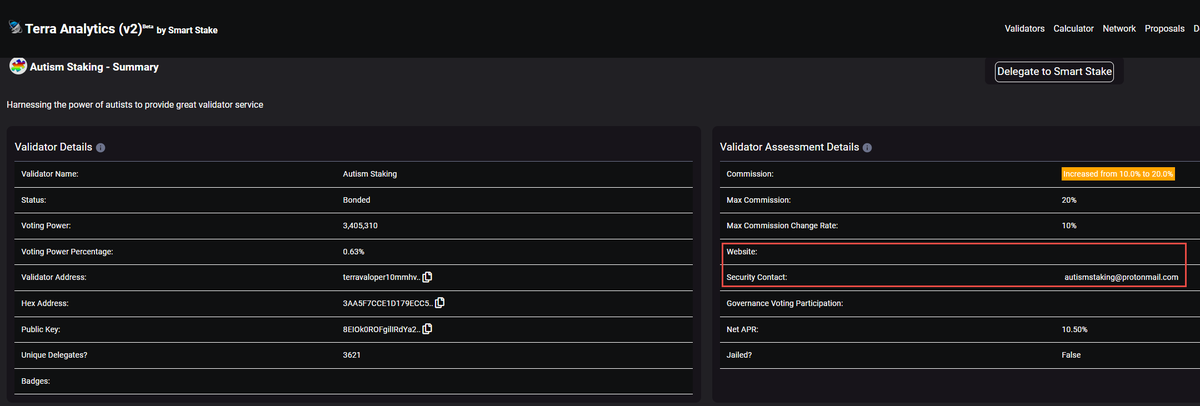Copy the Public Key

pos(427,329)
